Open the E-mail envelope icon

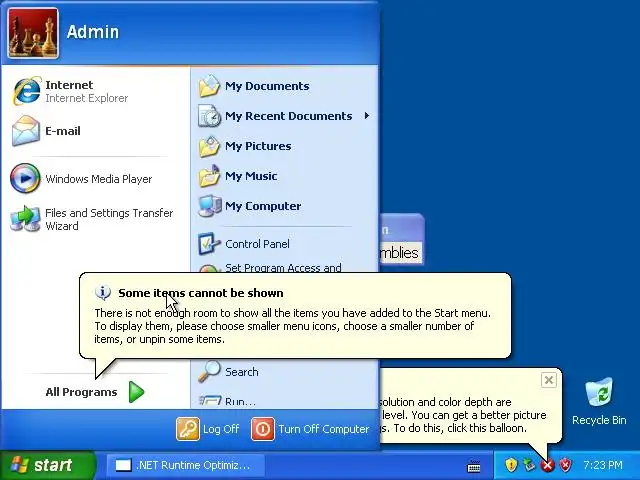26,131
